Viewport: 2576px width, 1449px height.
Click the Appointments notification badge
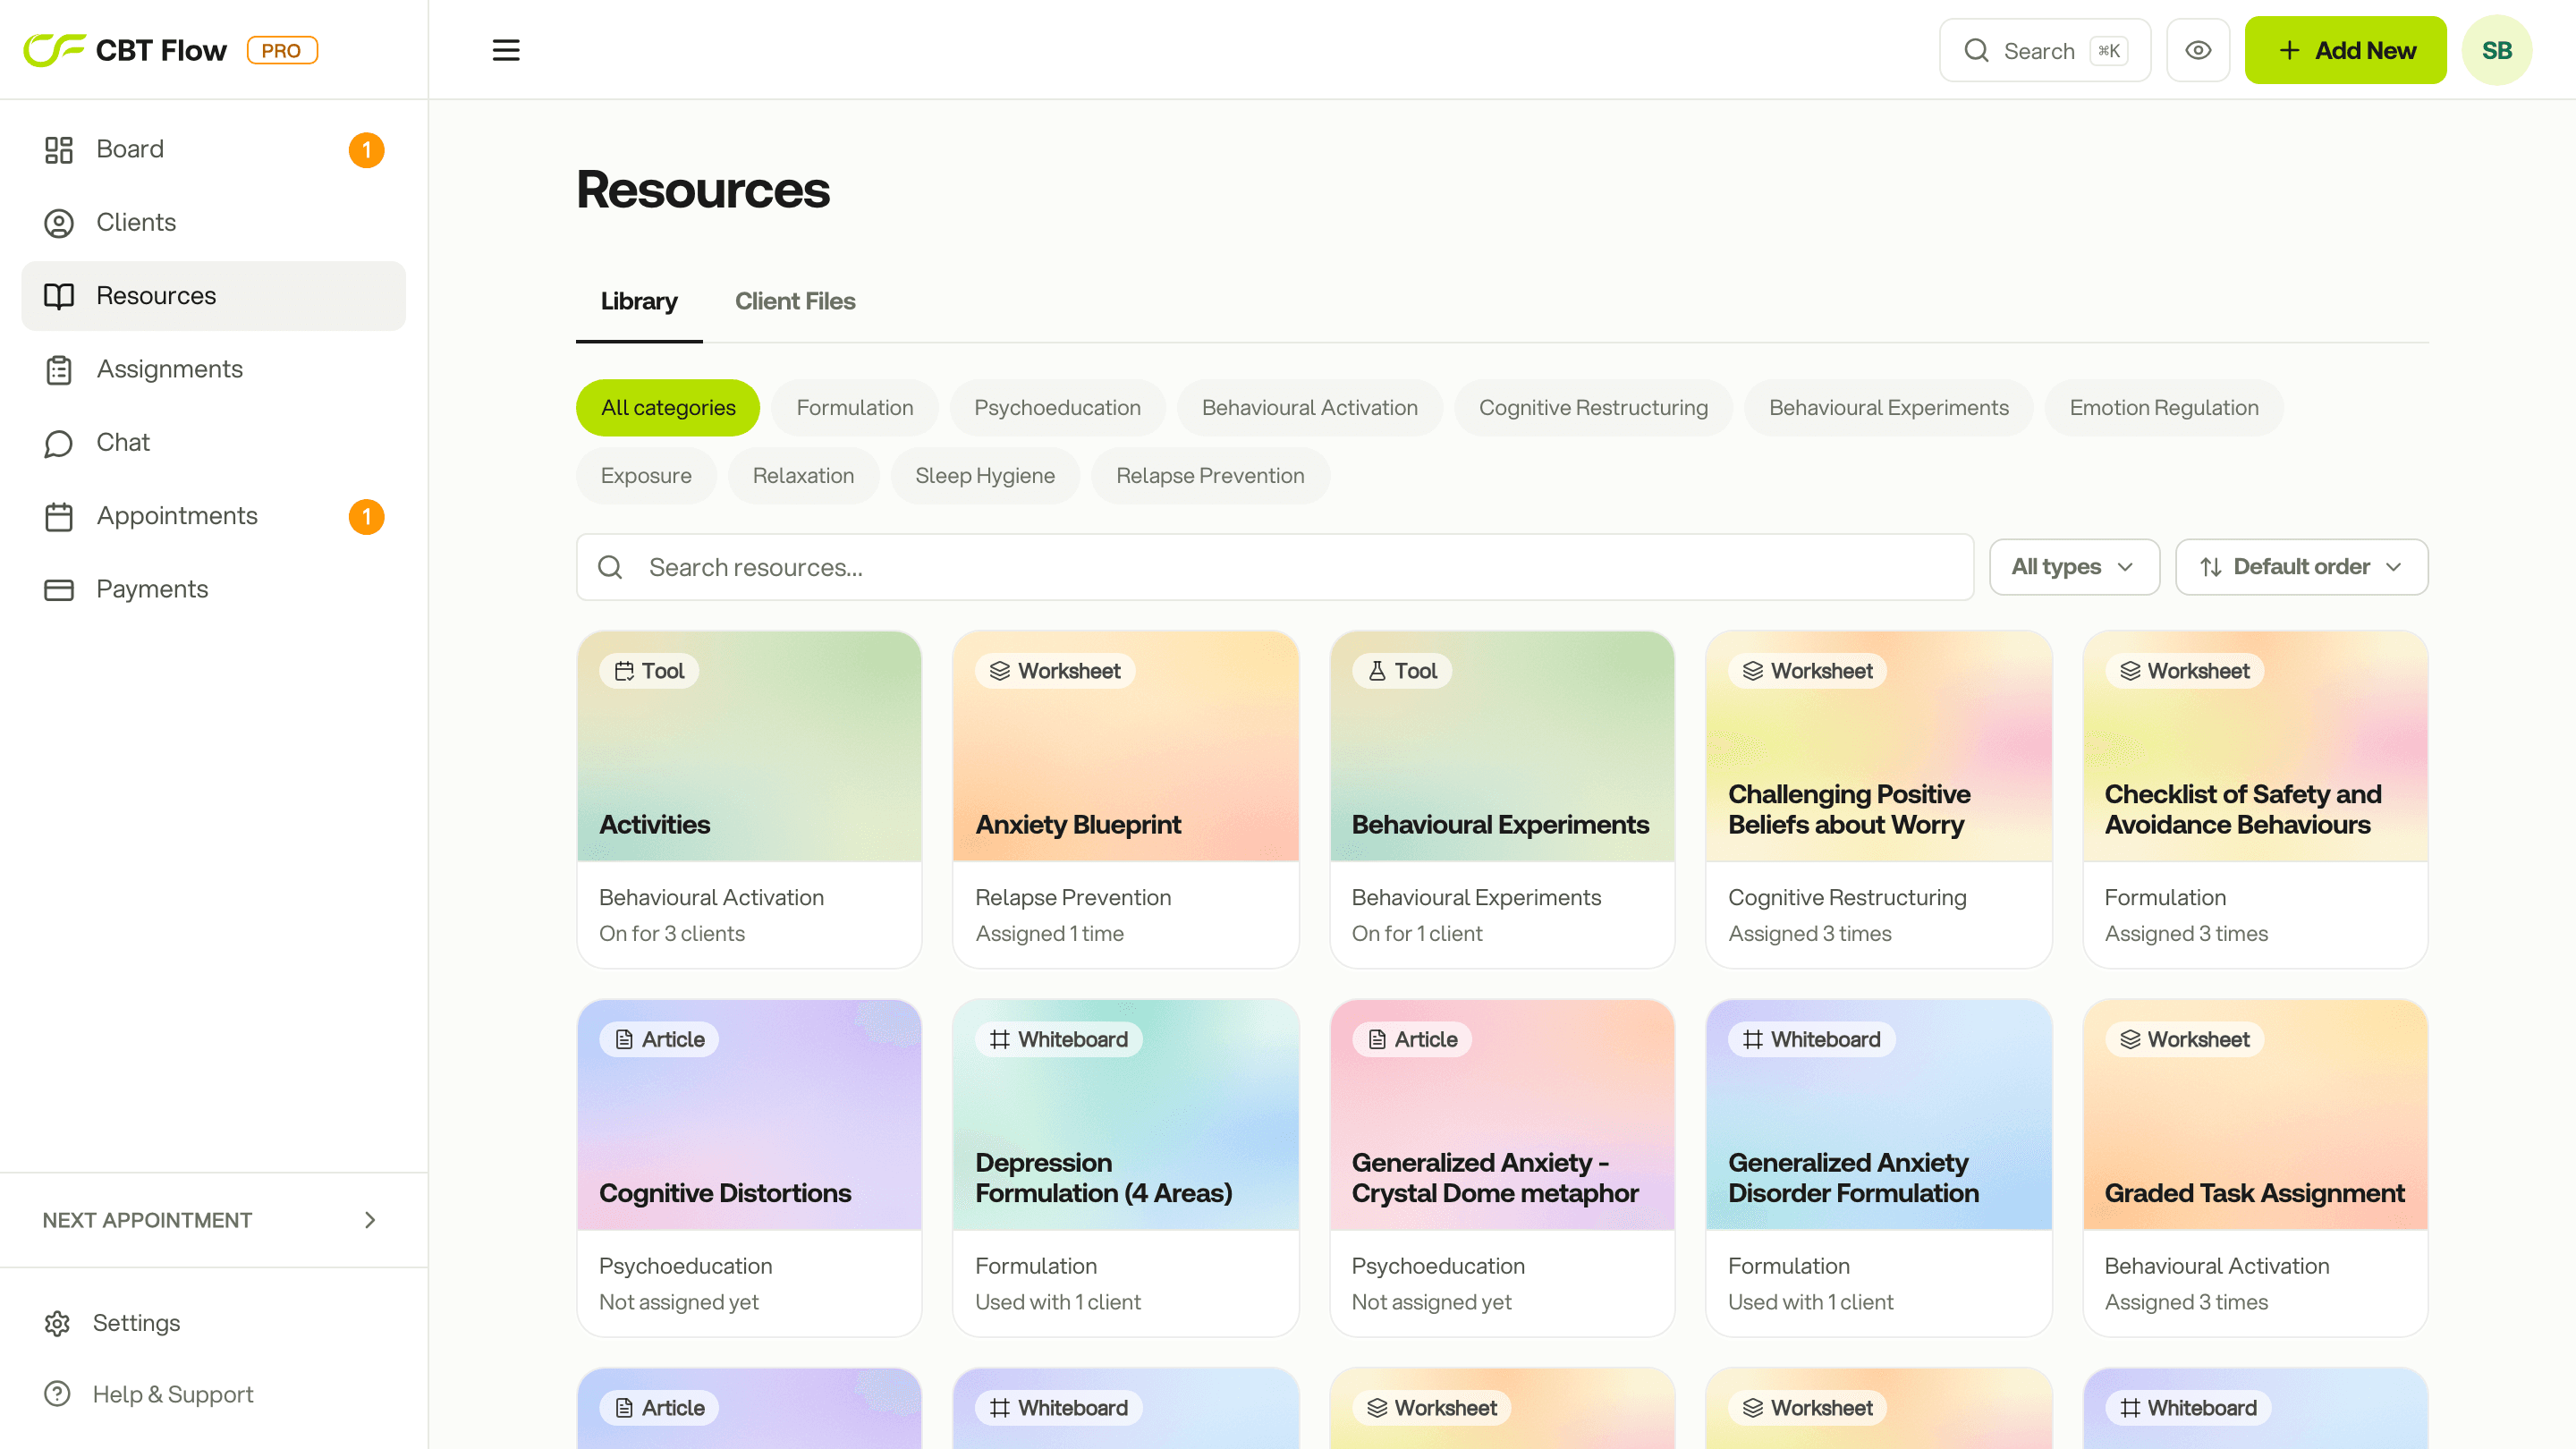tap(366, 517)
